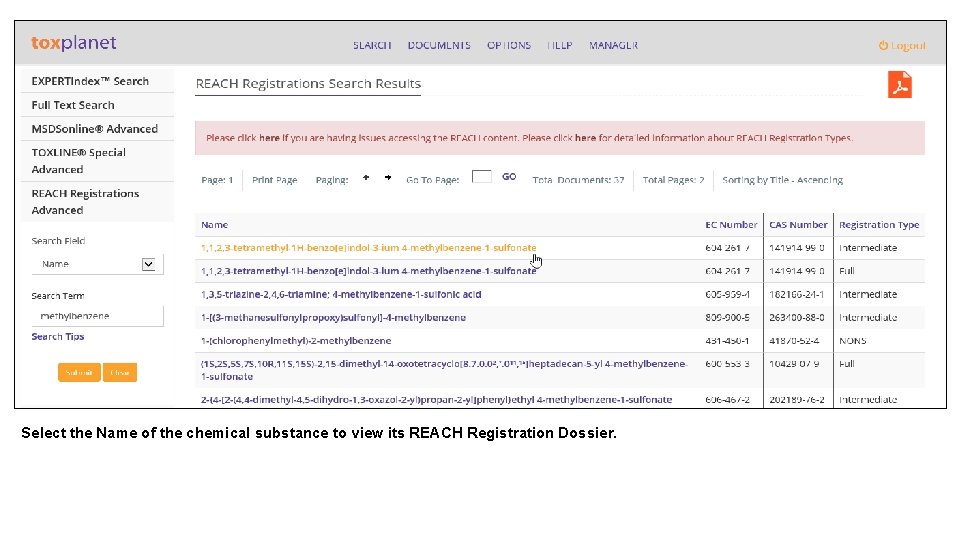
Task: Open the oxotetracyclo heptadecan-5-yl sulfonate result
Action: [x=444, y=370]
